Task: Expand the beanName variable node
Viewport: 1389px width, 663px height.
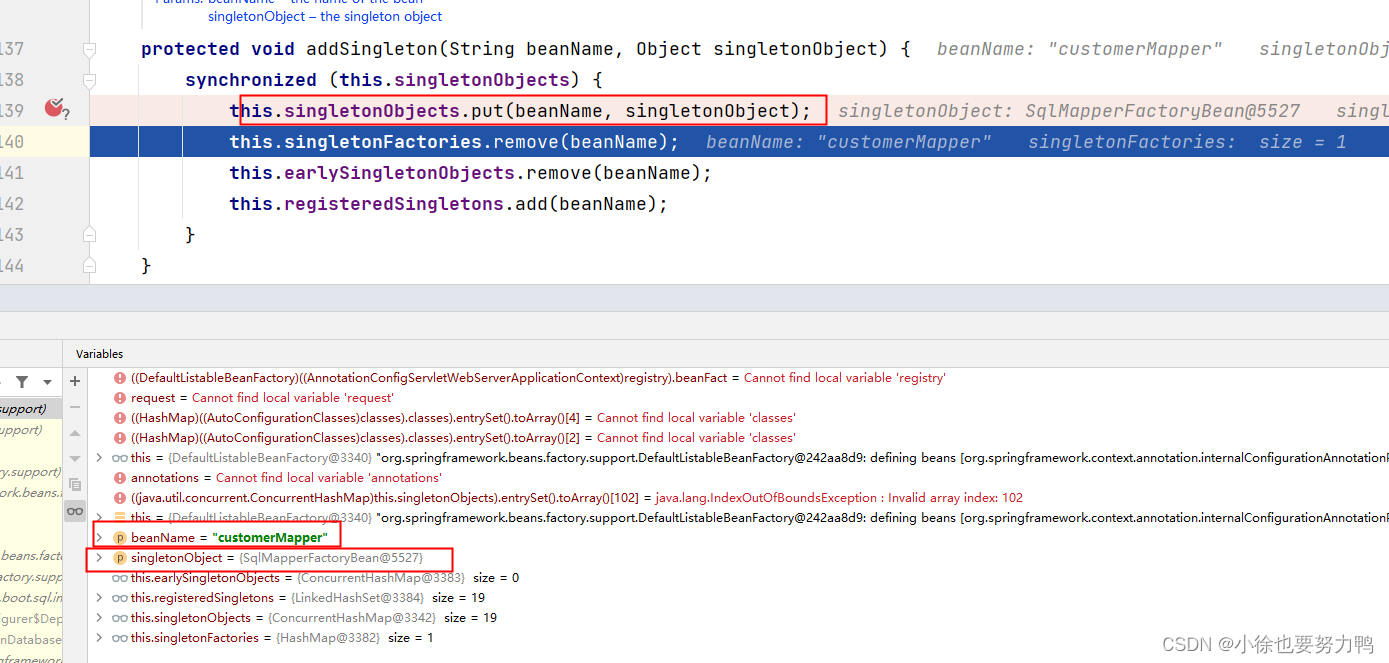Action: [x=99, y=538]
